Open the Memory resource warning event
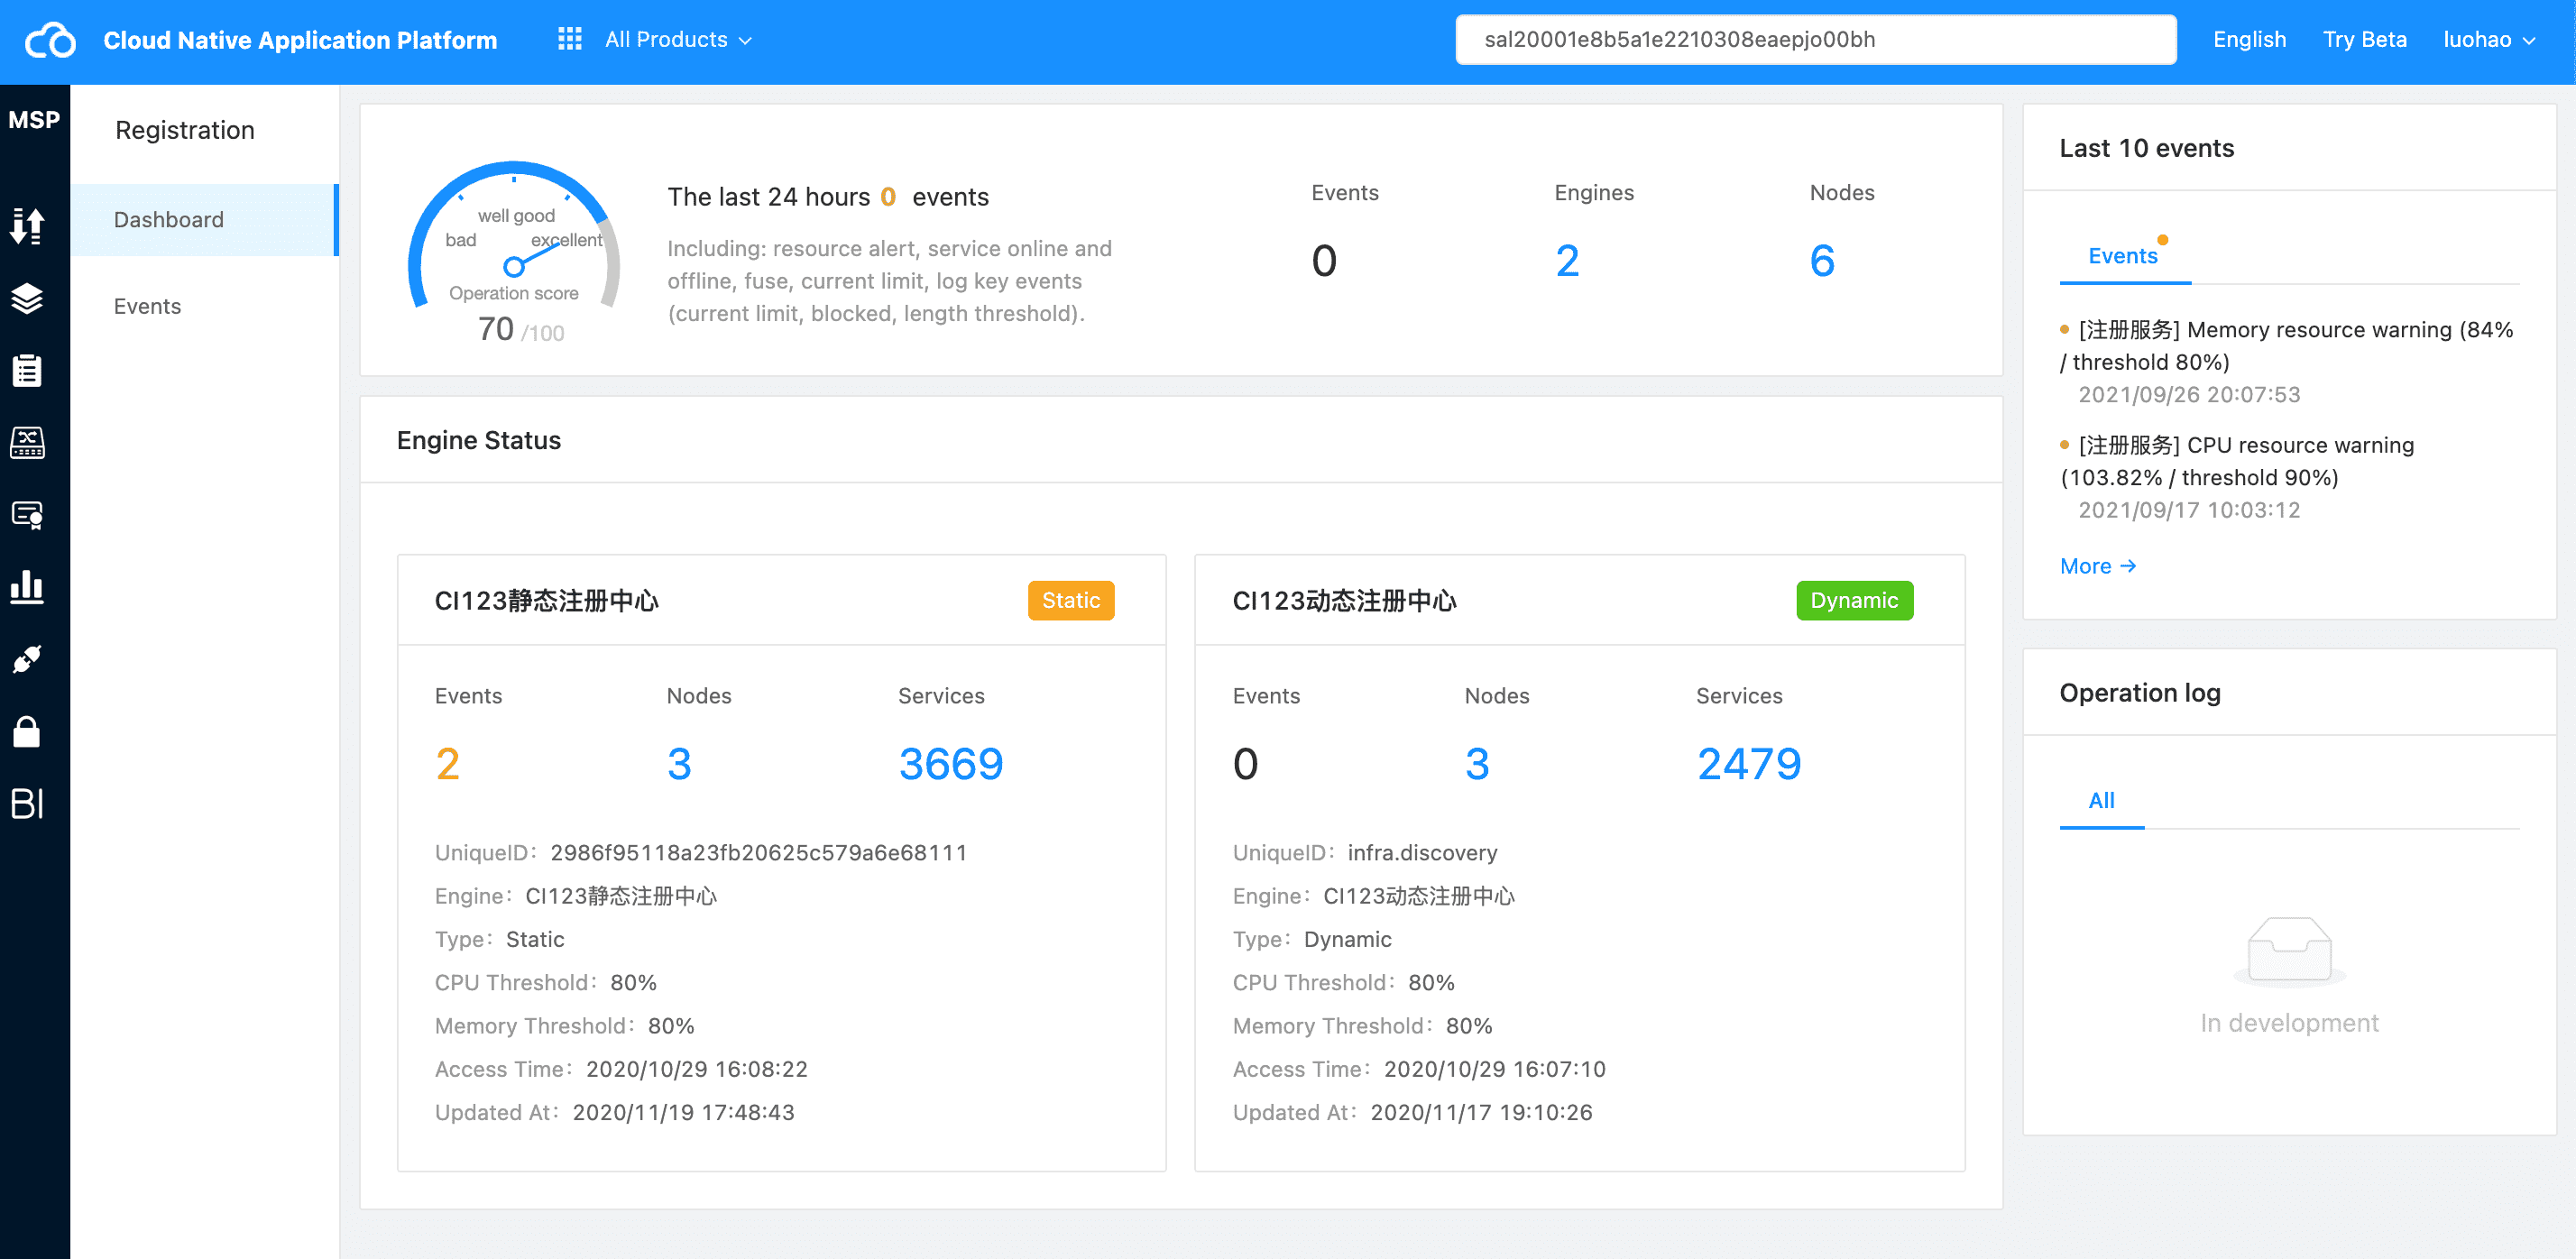2576x1259 pixels. 2286,346
